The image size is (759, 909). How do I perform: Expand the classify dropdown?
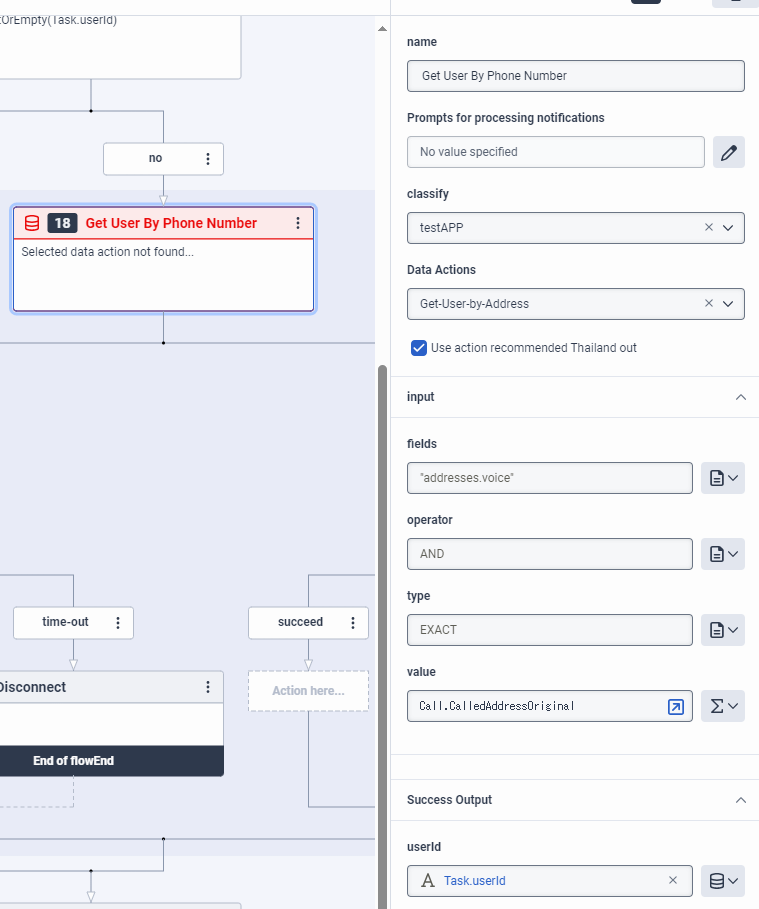pyautogui.click(x=728, y=227)
